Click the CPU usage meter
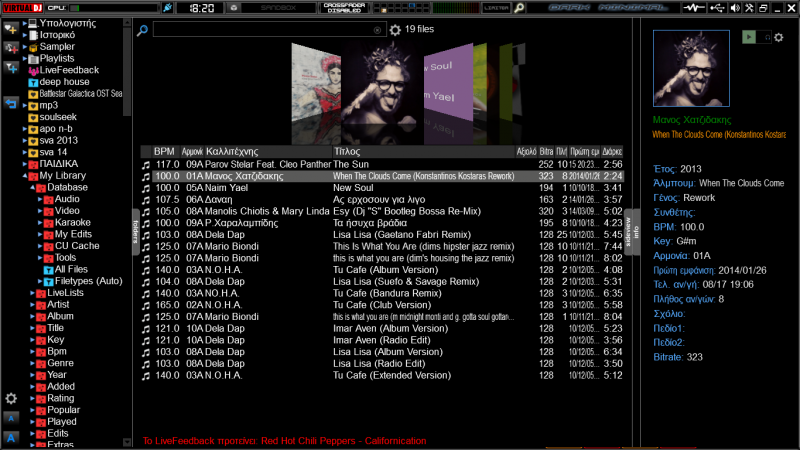The height and width of the screenshot is (450, 800). click(x=115, y=8)
